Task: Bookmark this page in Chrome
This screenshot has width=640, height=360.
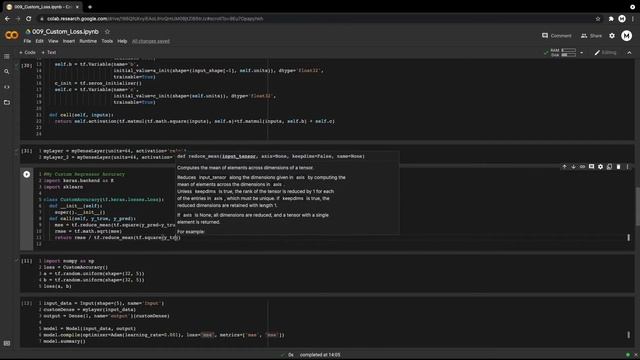Action: click(x=598, y=19)
